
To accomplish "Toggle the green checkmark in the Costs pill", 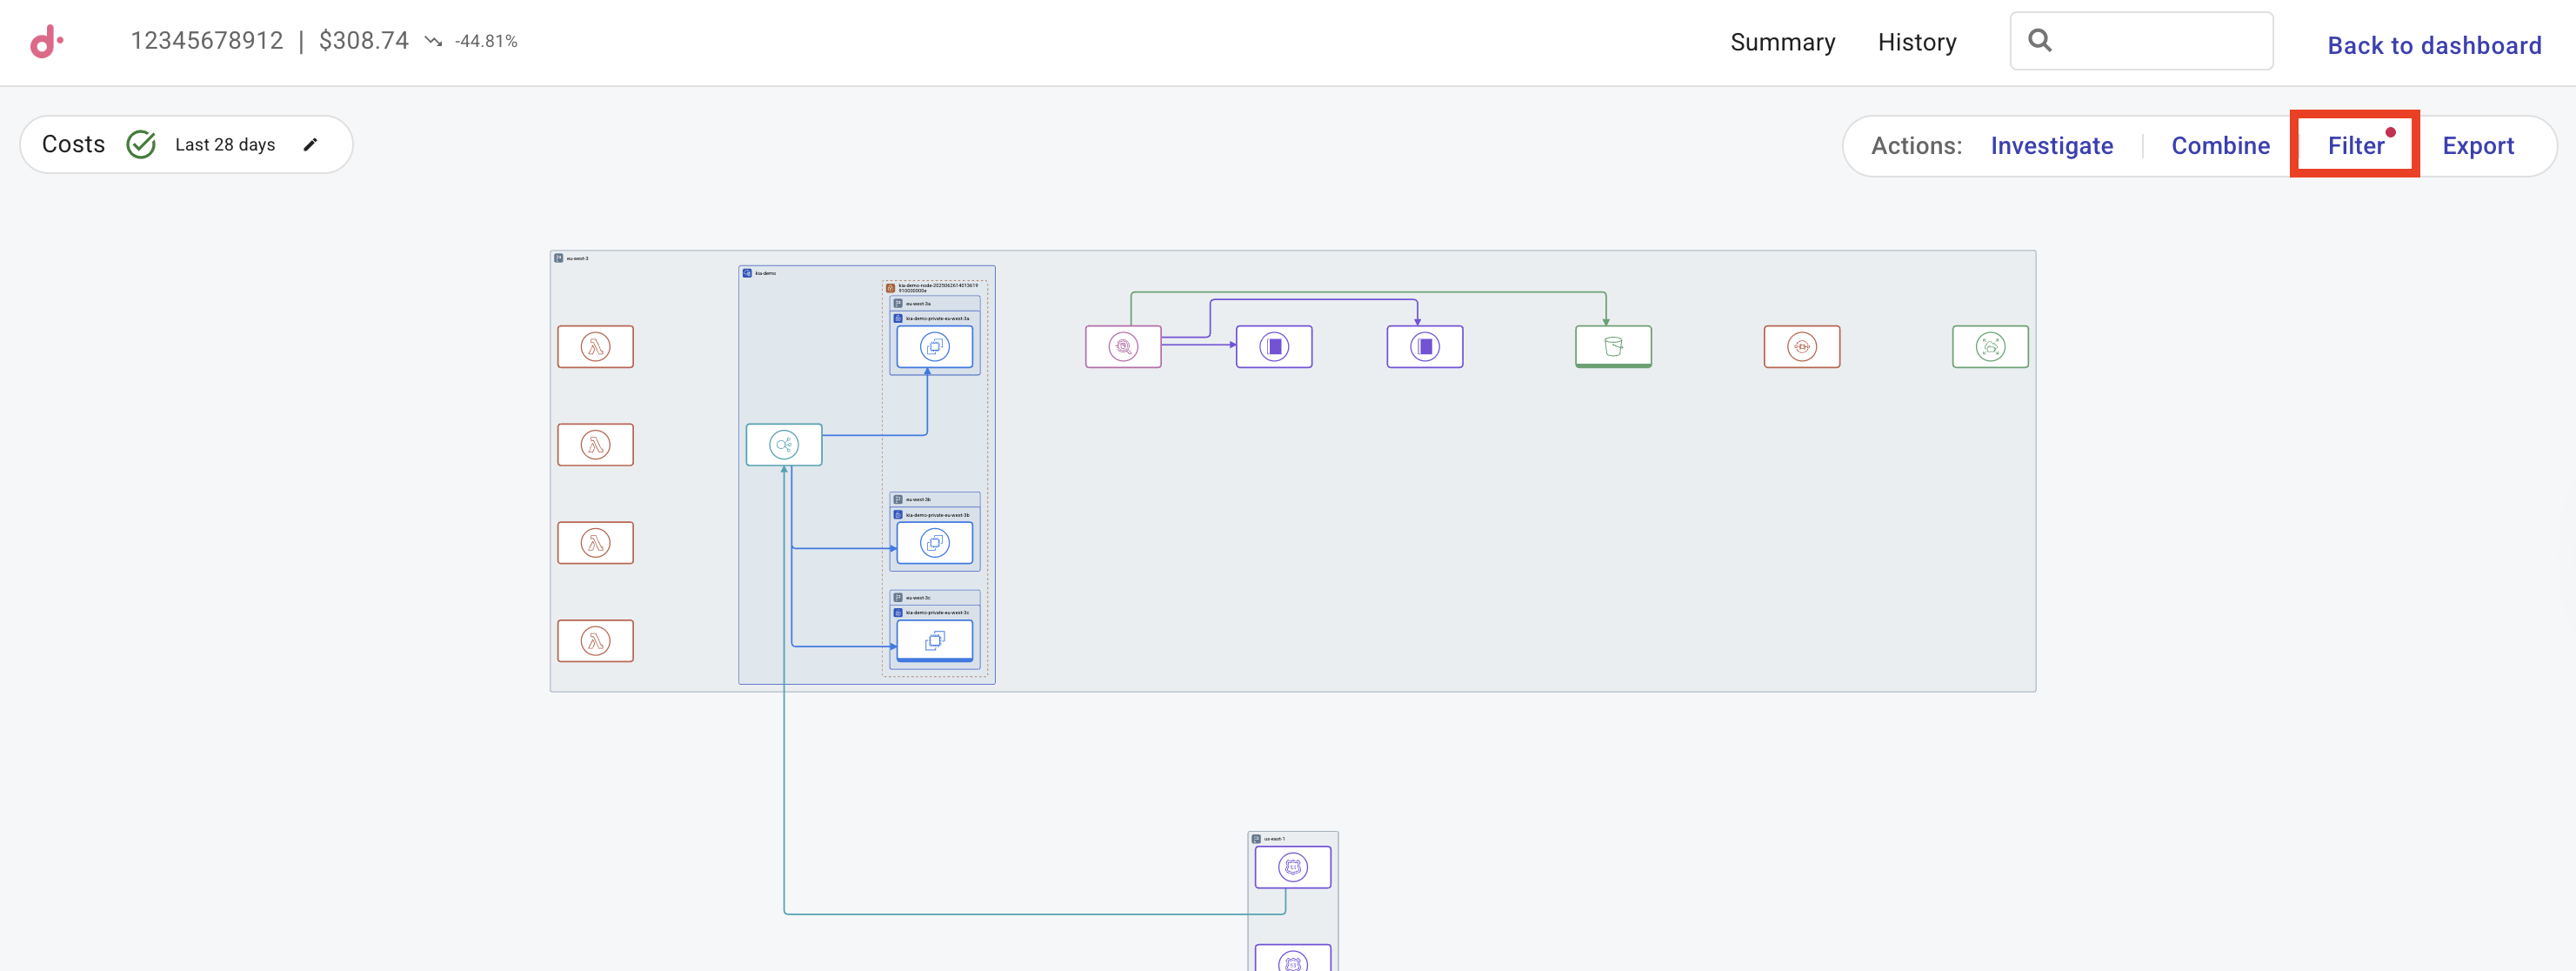I will [x=141, y=144].
